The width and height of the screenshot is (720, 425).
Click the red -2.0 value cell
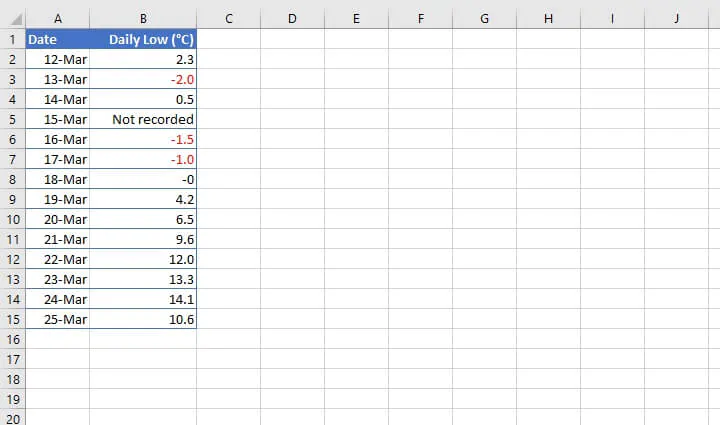pos(143,79)
